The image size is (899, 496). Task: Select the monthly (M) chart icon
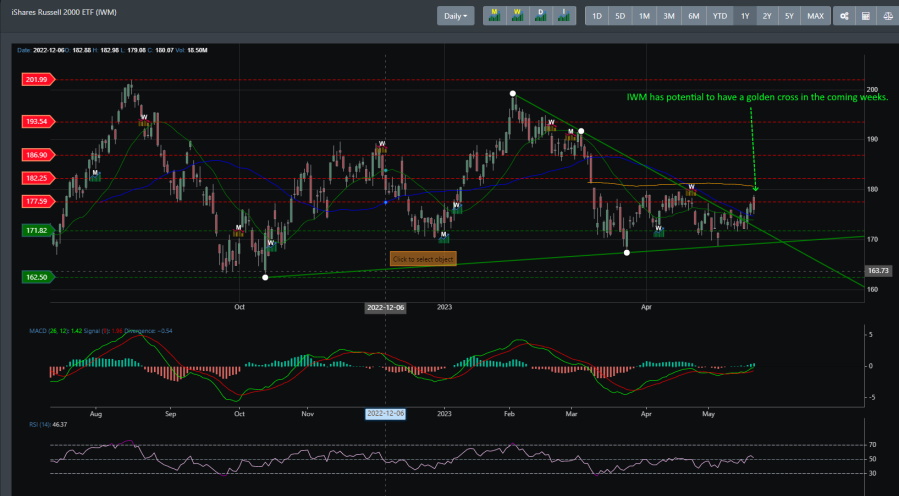pos(494,16)
